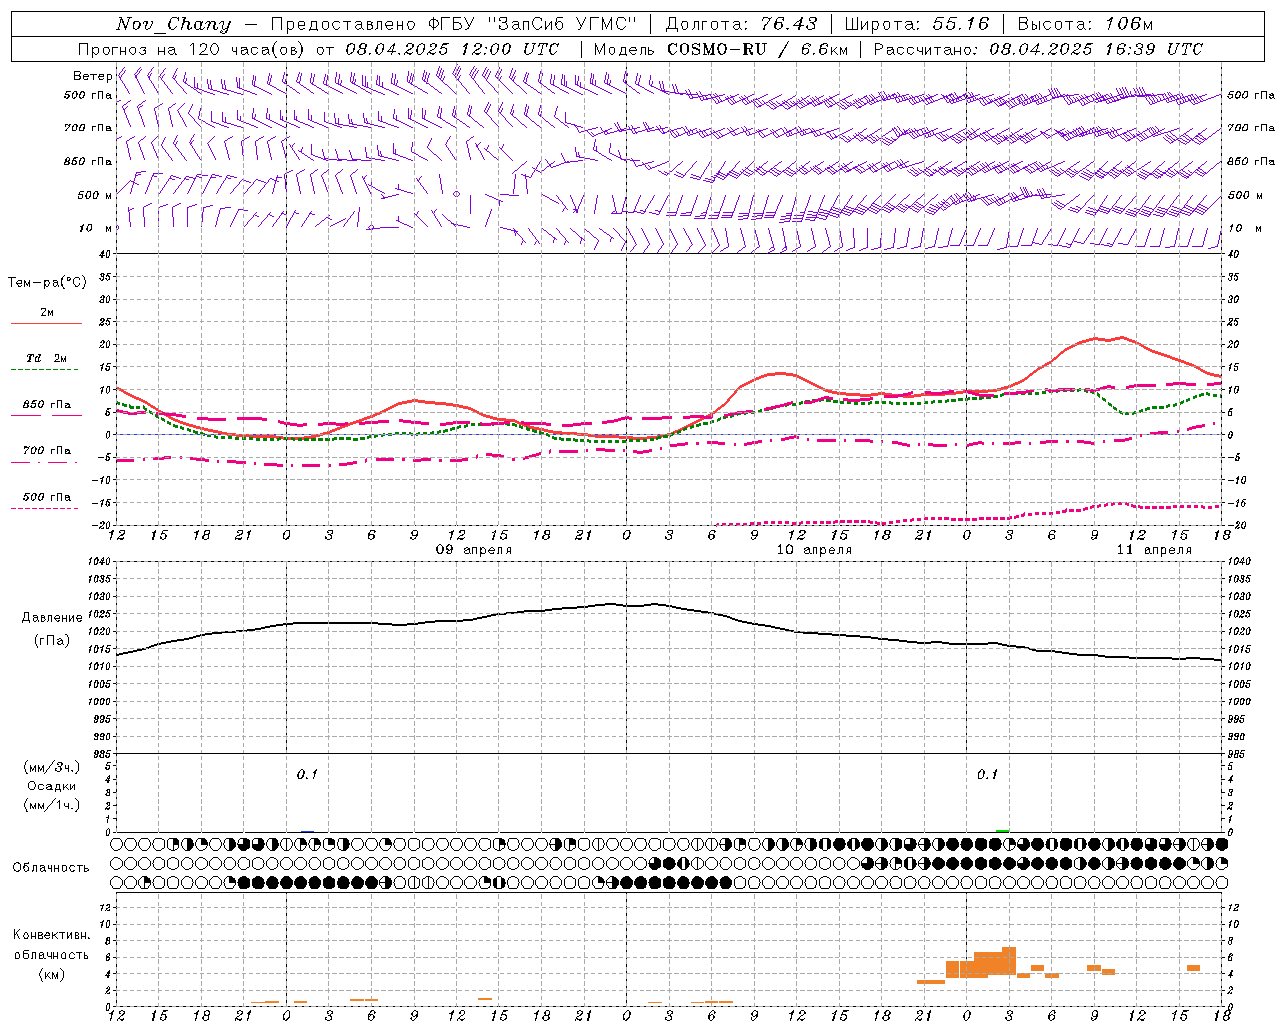This screenshot has width=1280, height=1024.
Task: Click the '(гПа)' pressure unit label
Action: pyautogui.click(x=52, y=641)
